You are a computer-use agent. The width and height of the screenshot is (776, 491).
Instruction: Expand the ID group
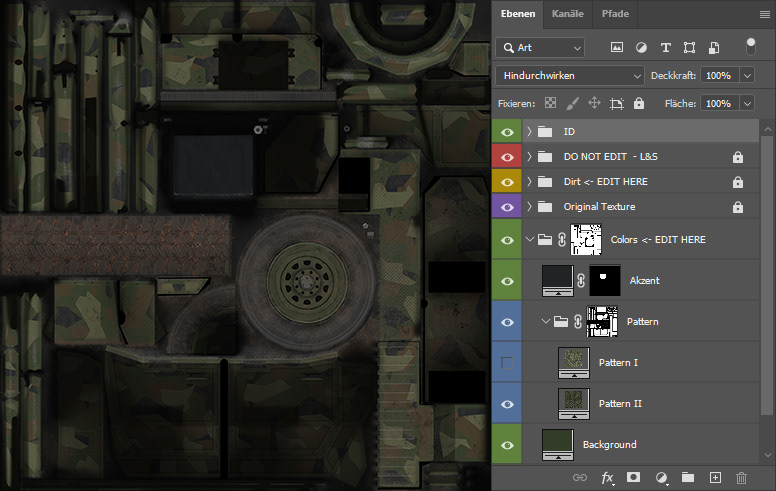point(529,131)
